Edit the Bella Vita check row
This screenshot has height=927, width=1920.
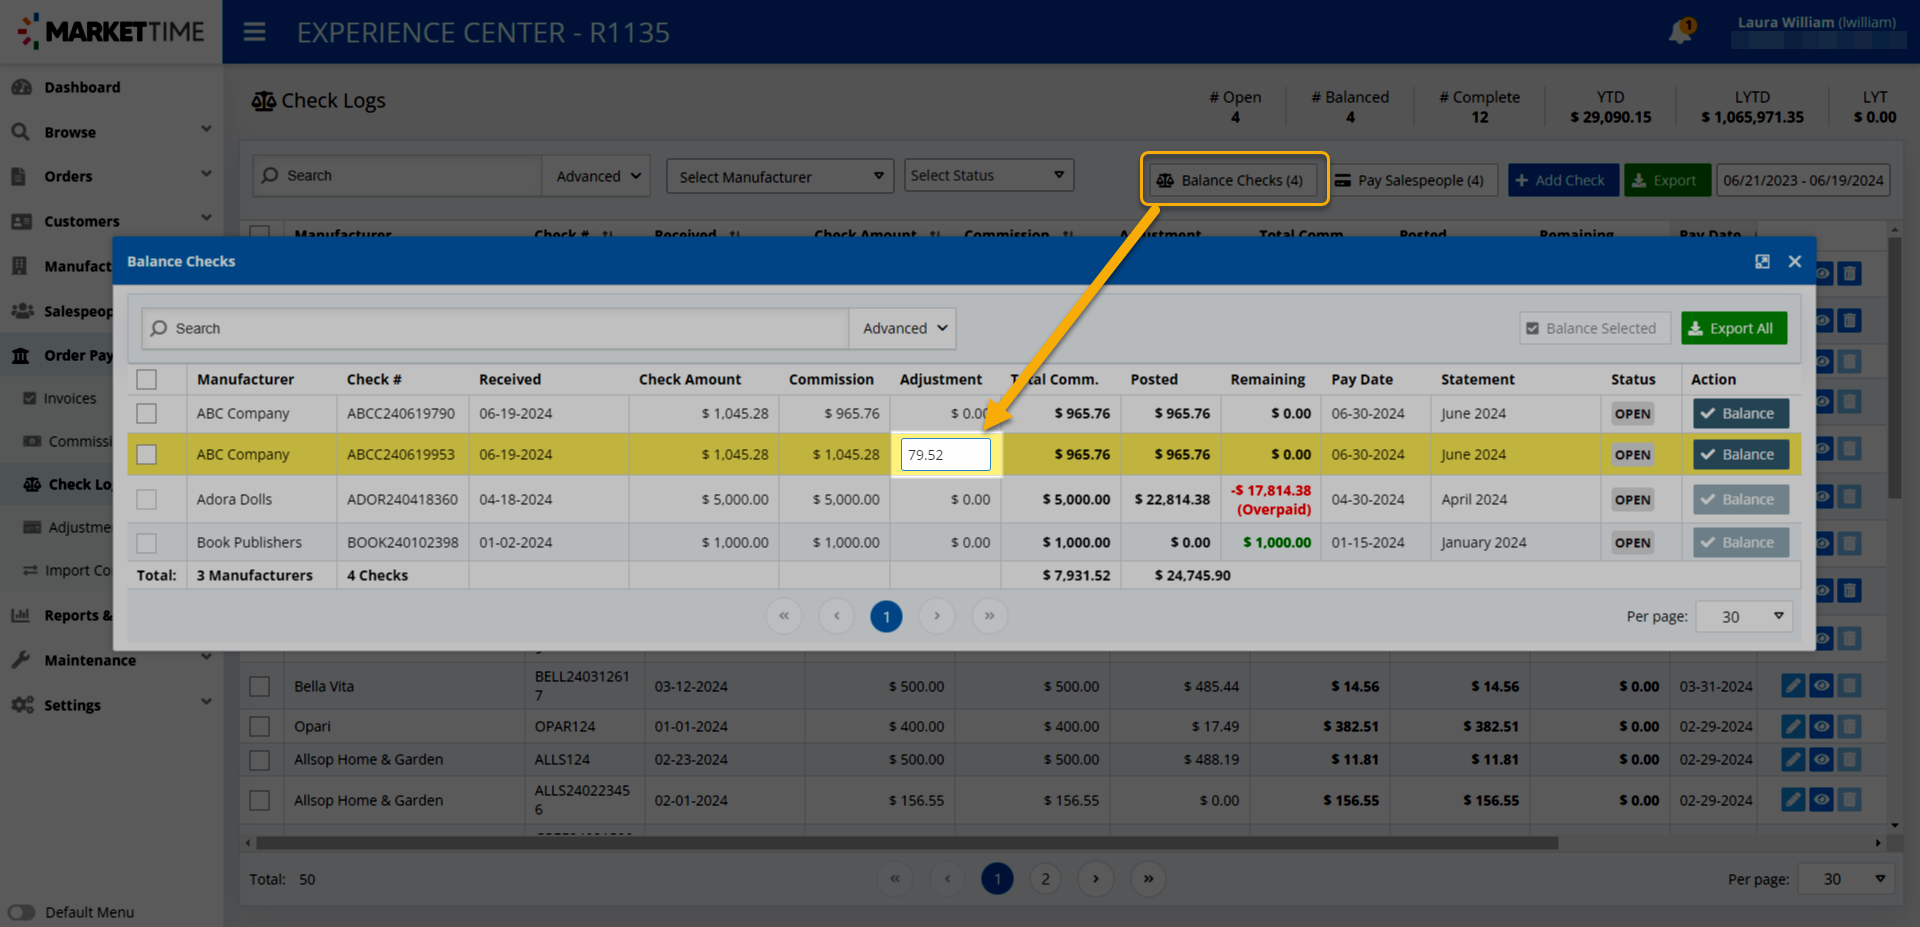[x=1794, y=686]
